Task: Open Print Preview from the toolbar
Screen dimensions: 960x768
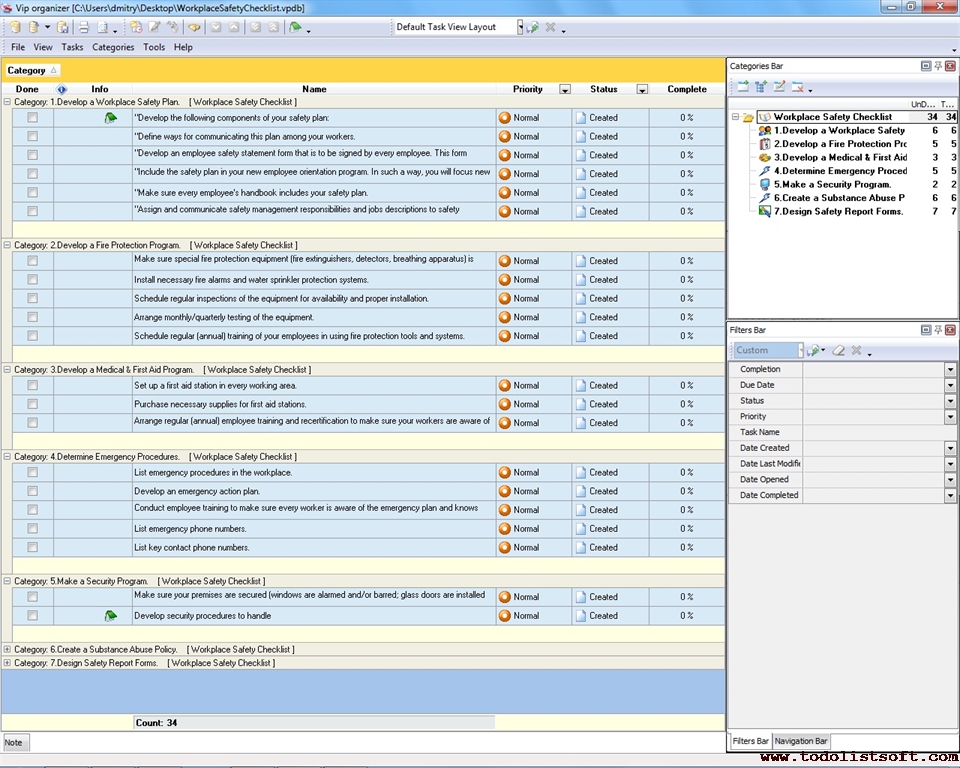Action: coord(103,29)
